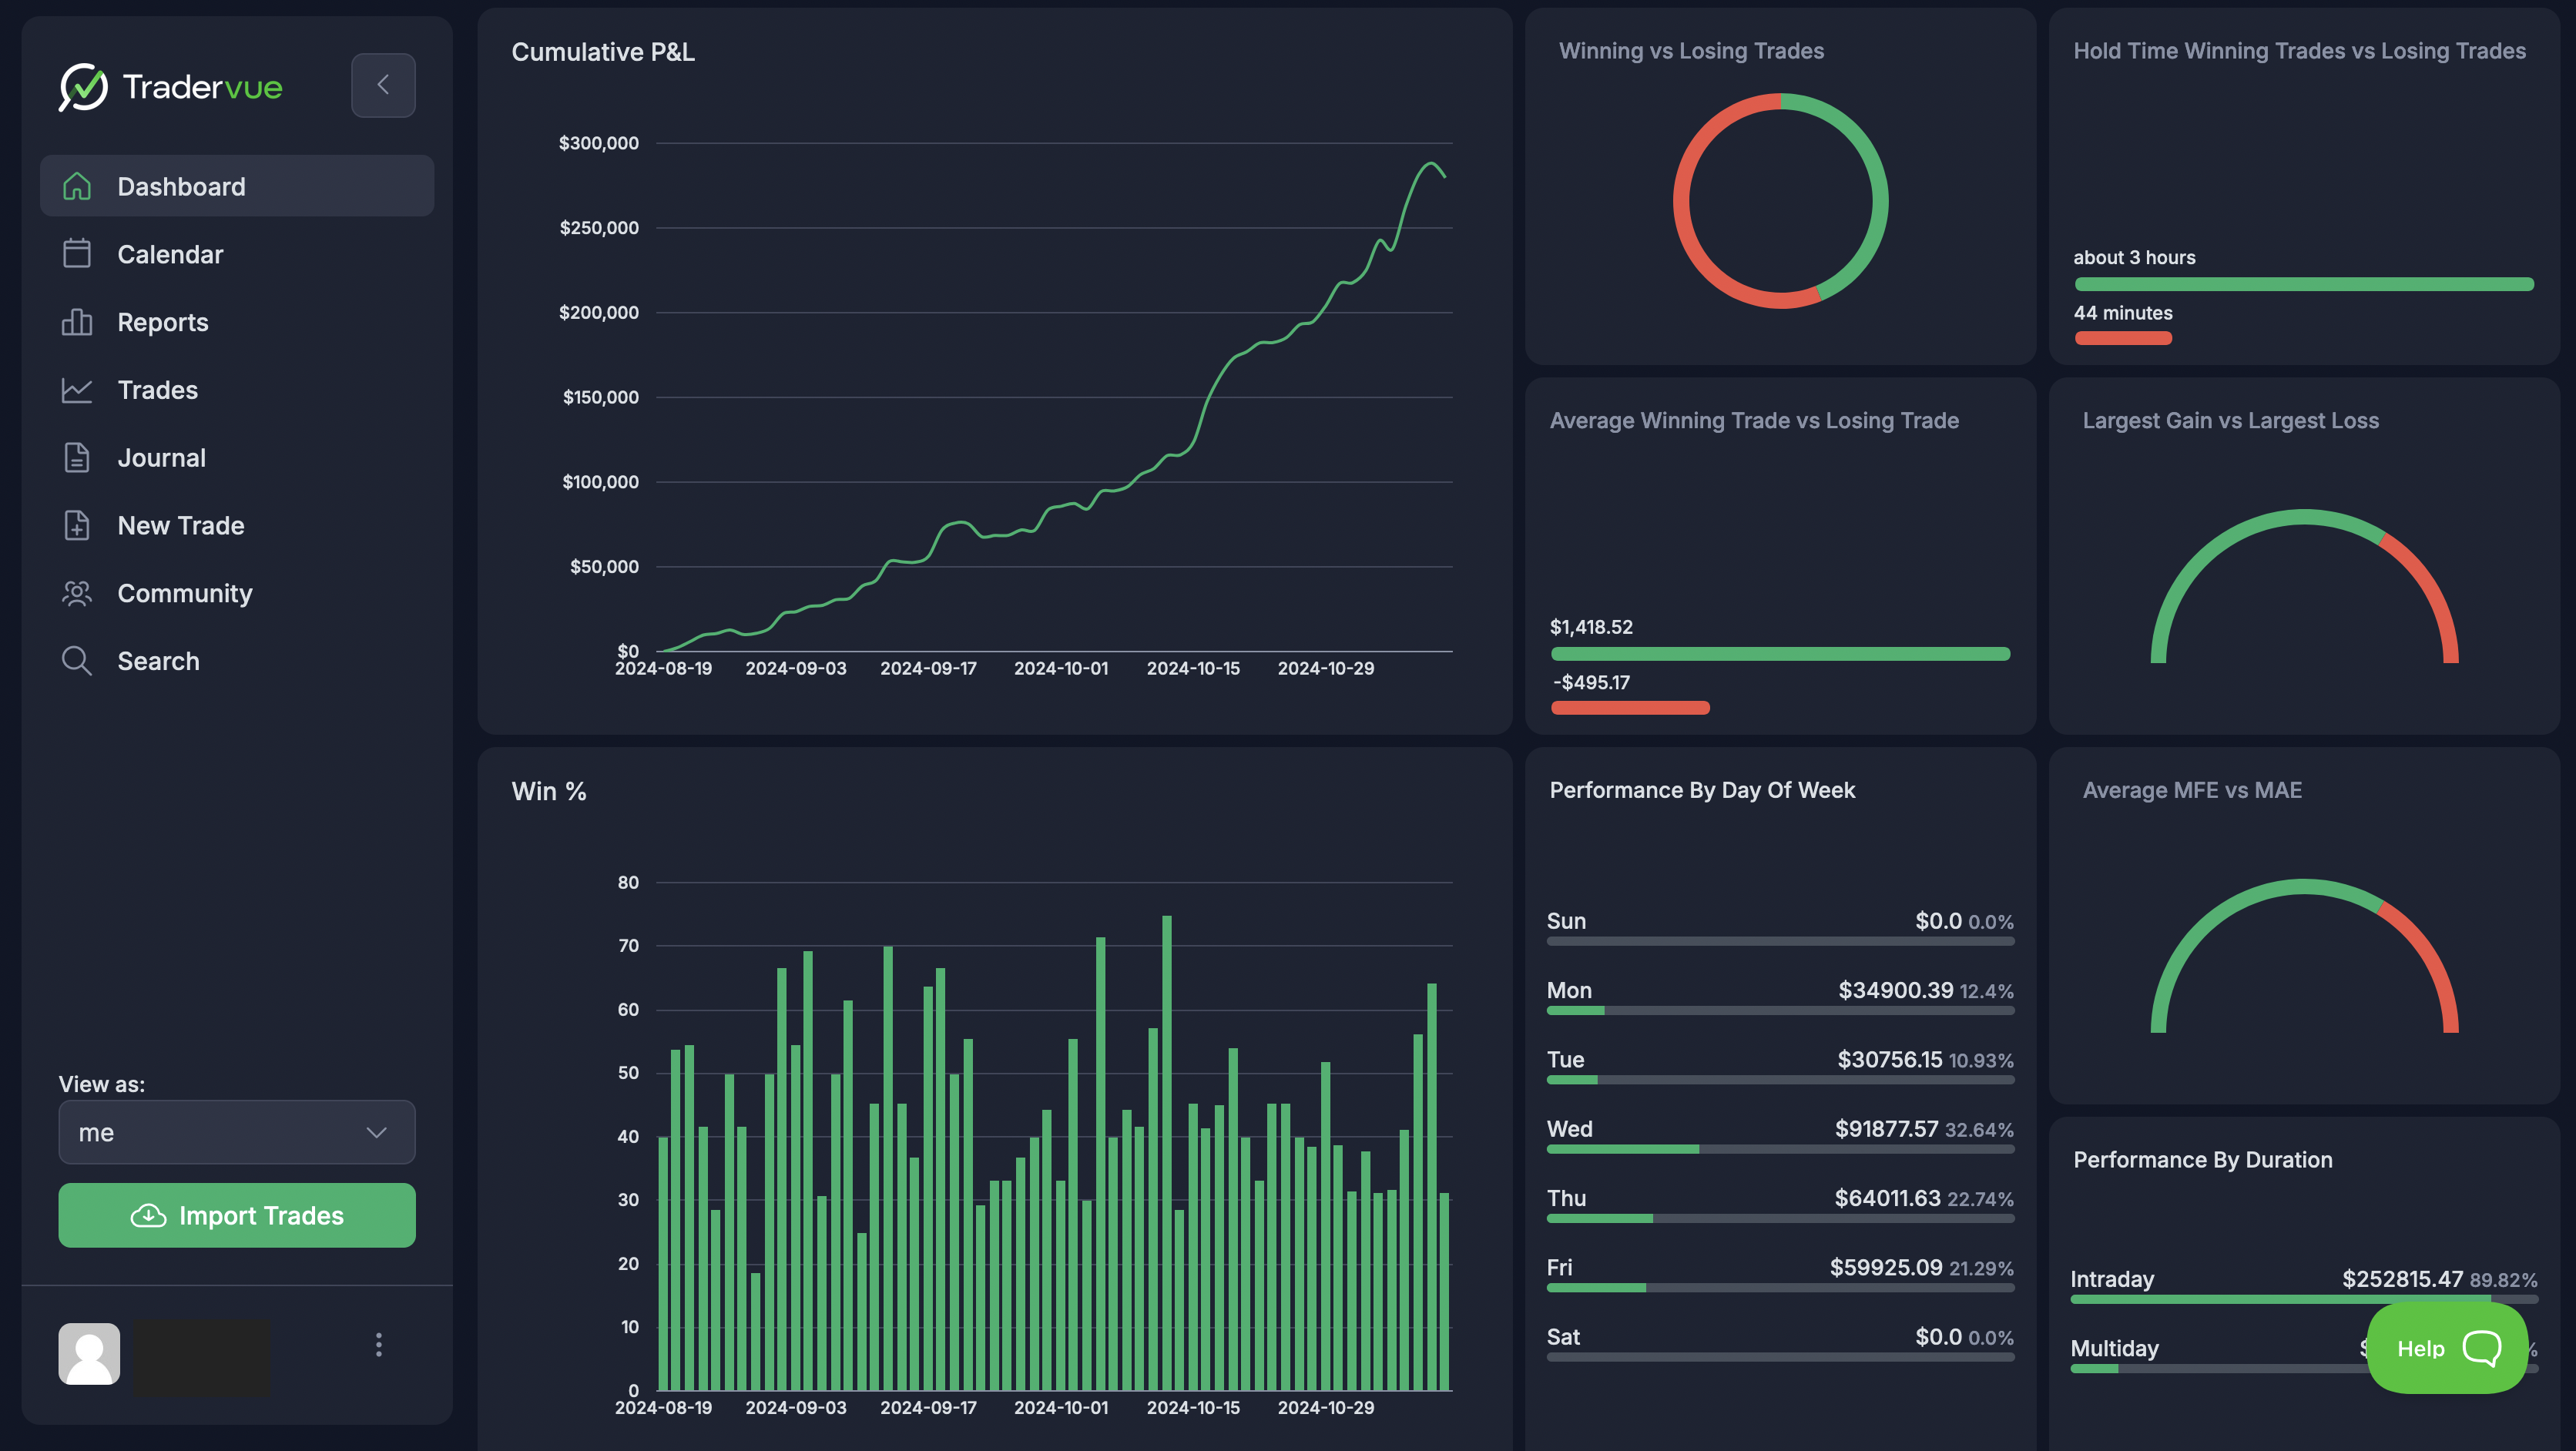Open the 'View as: me' dropdown
The height and width of the screenshot is (1451, 2576).
(x=237, y=1132)
